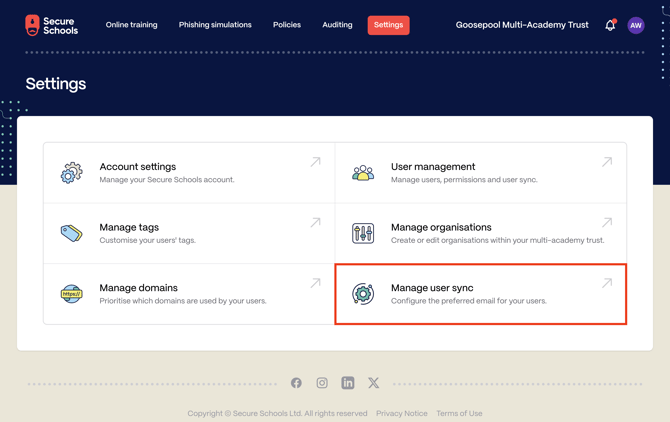Open the Facebook footer icon

point(296,383)
